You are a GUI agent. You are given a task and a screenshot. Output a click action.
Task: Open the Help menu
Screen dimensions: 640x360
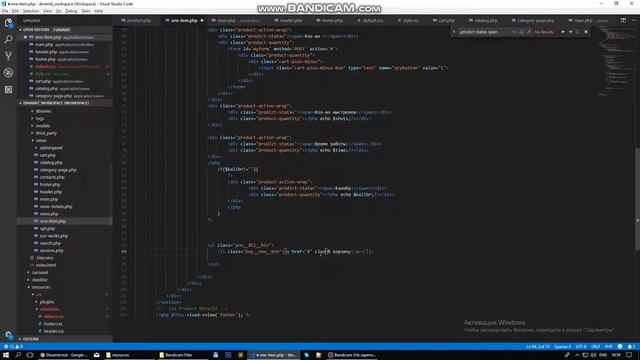coord(99,11)
